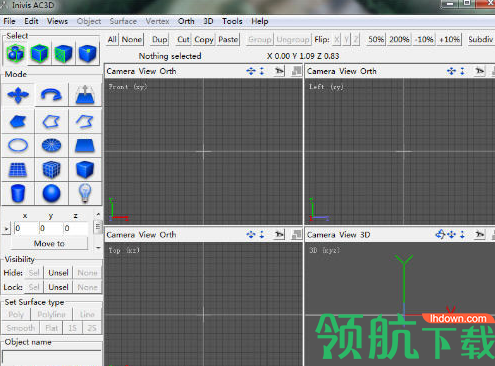
Task: Click the Paste button
Action: 228,39
